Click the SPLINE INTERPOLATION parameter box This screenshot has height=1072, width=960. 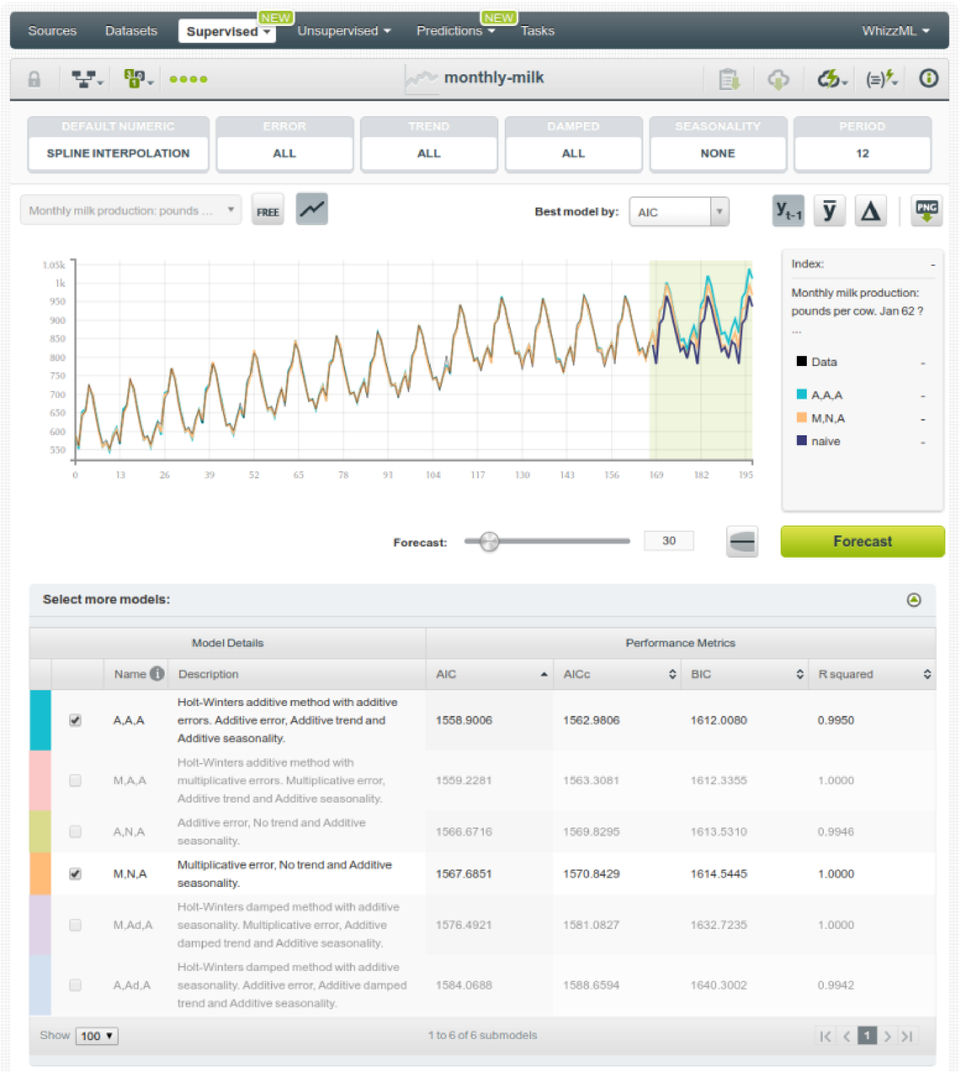[118, 144]
